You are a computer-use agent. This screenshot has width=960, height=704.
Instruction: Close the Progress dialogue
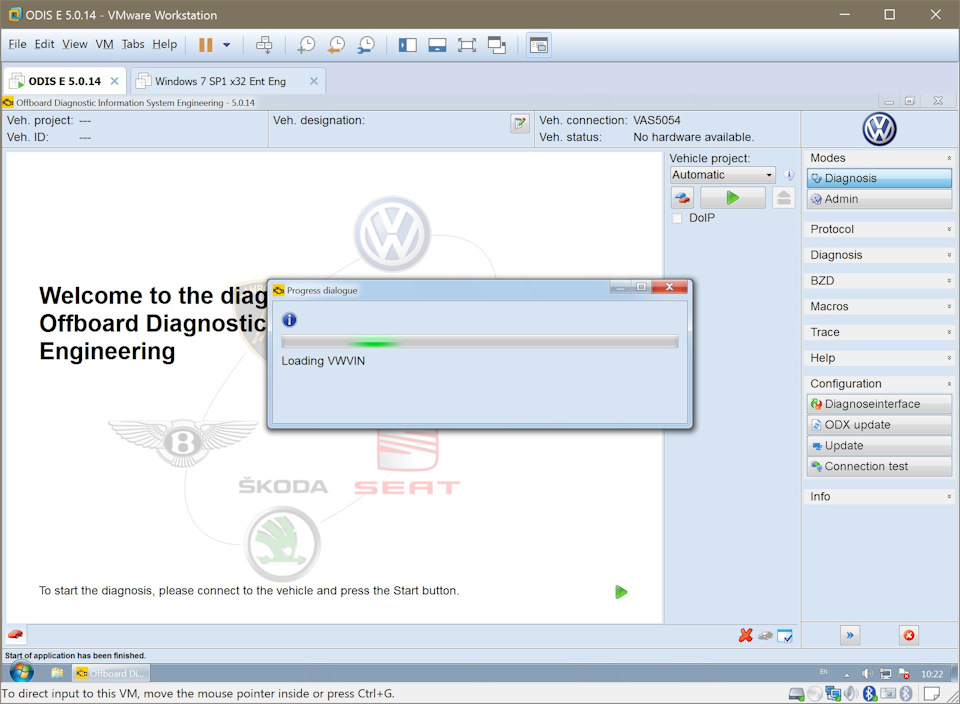pyautogui.click(x=669, y=286)
